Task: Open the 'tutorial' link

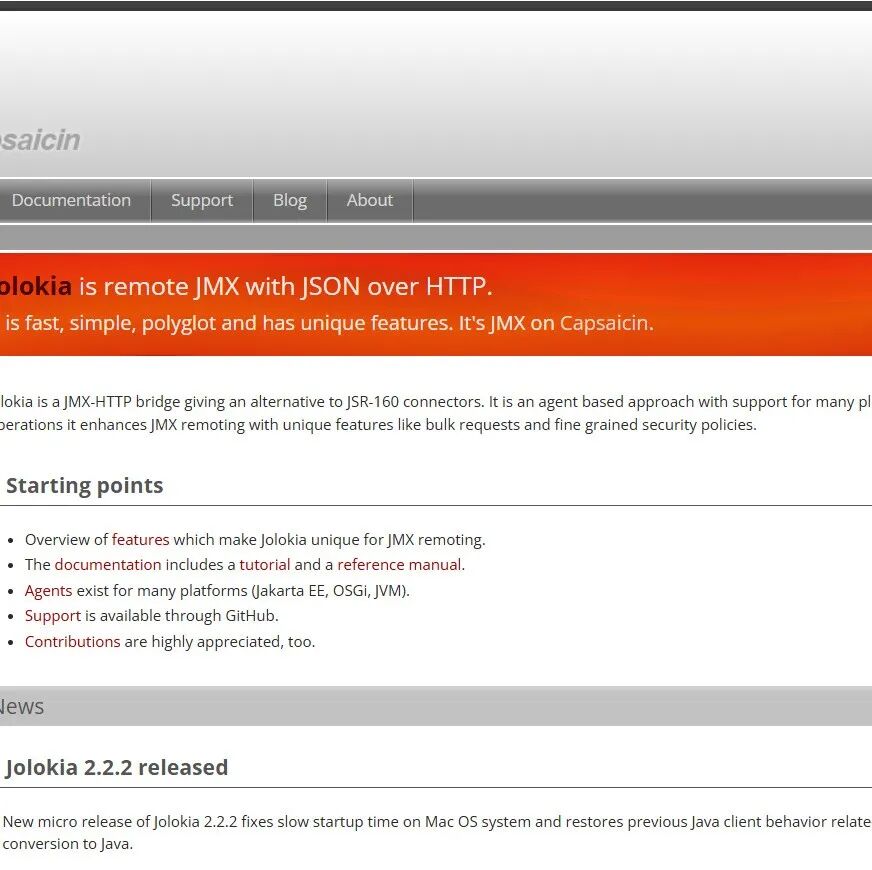Action: point(265,565)
